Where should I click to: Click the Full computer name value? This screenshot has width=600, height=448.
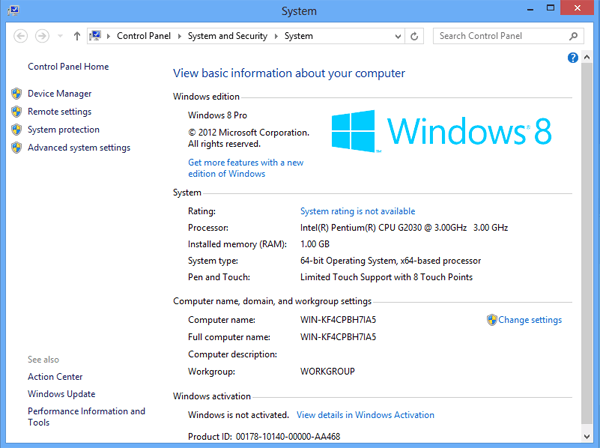pyautogui.click(x=338, y=337)
